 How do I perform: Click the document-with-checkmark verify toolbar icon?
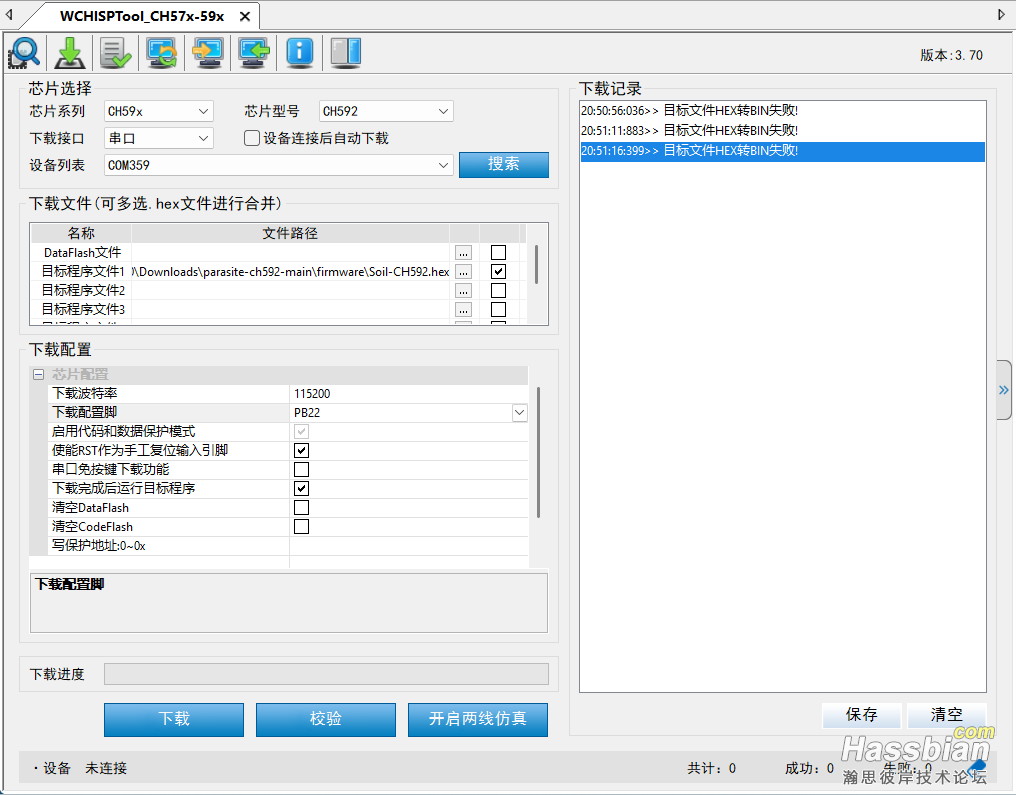[x=116, y=52]
